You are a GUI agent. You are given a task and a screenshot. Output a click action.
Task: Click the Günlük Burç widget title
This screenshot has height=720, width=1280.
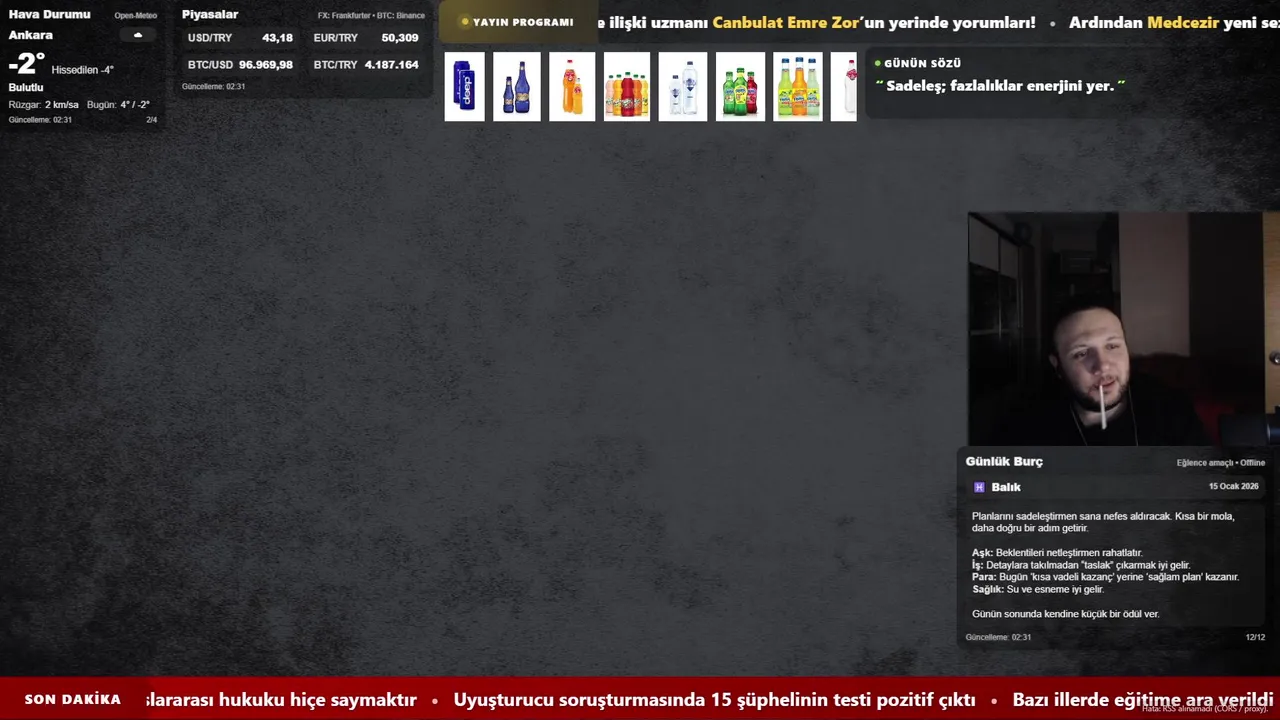point(1004,461)
